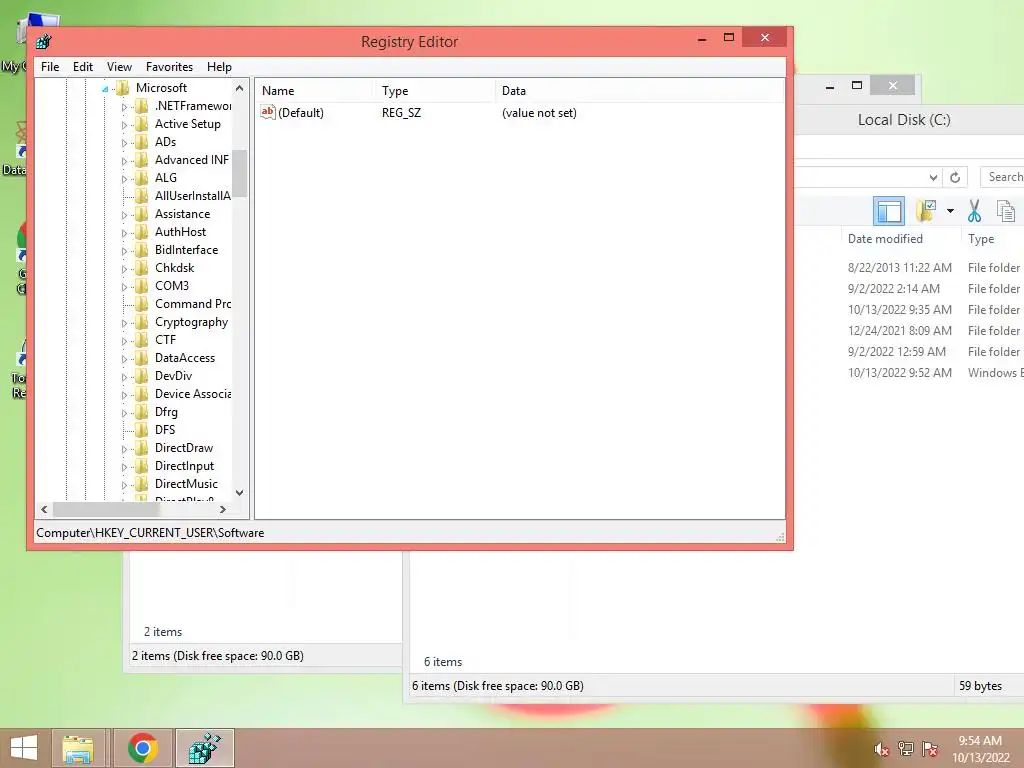This screenshot has height=768, width=1024.
Task: Click the (Default) string value icon
Action: pyautogui.click(x=268, y=112)
